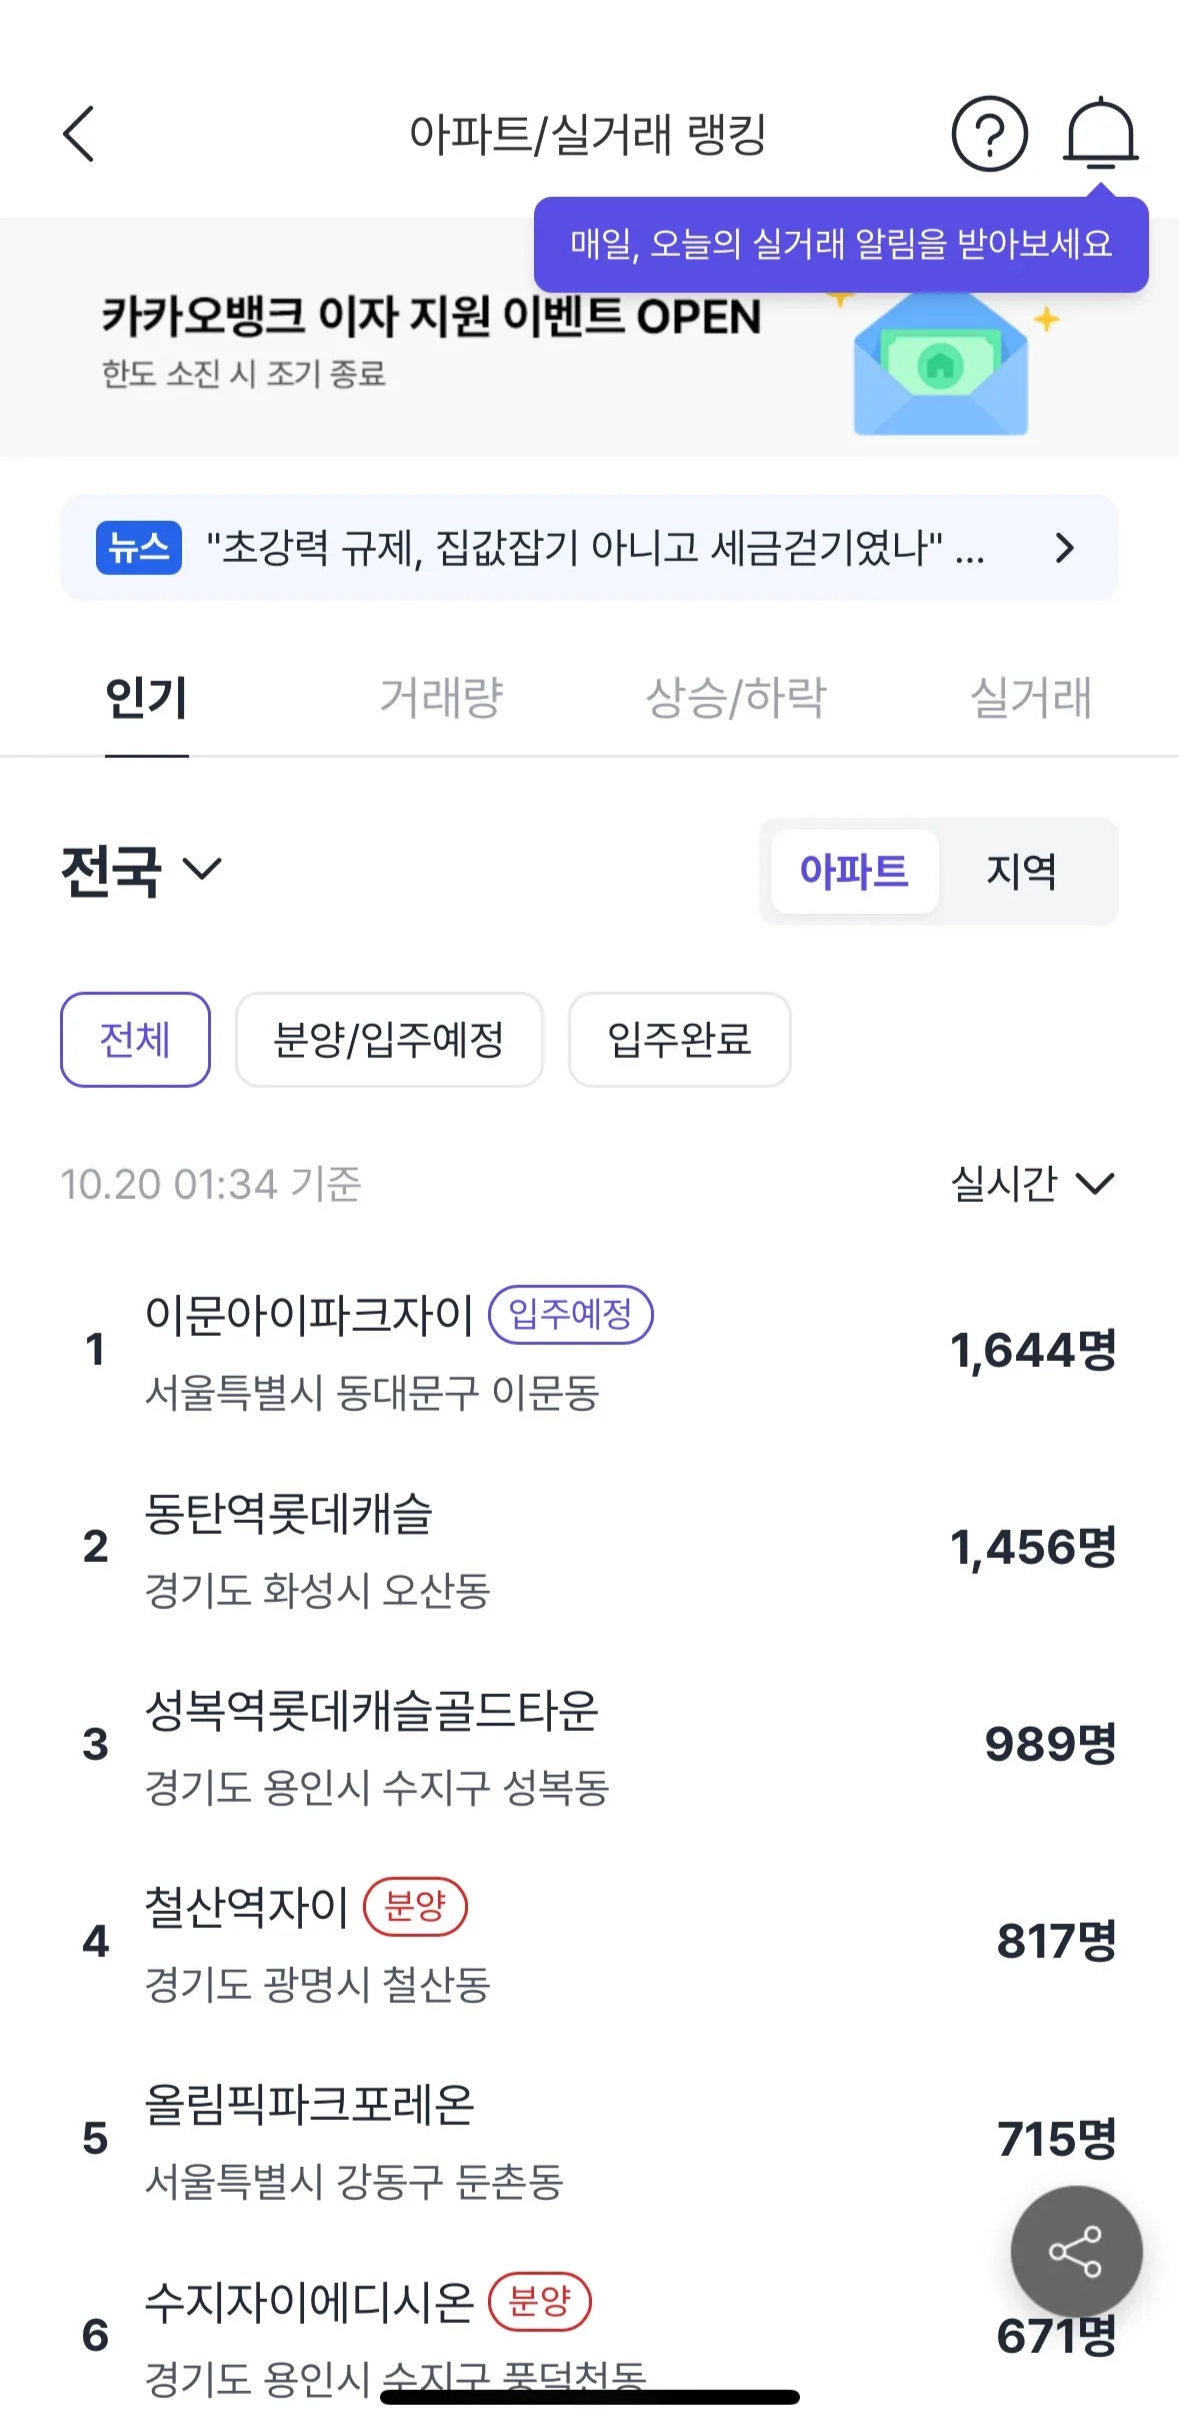Expand the 전국 region dropdown
The height and width of the screenshot is (2428, 1179).
pos(141,870)
